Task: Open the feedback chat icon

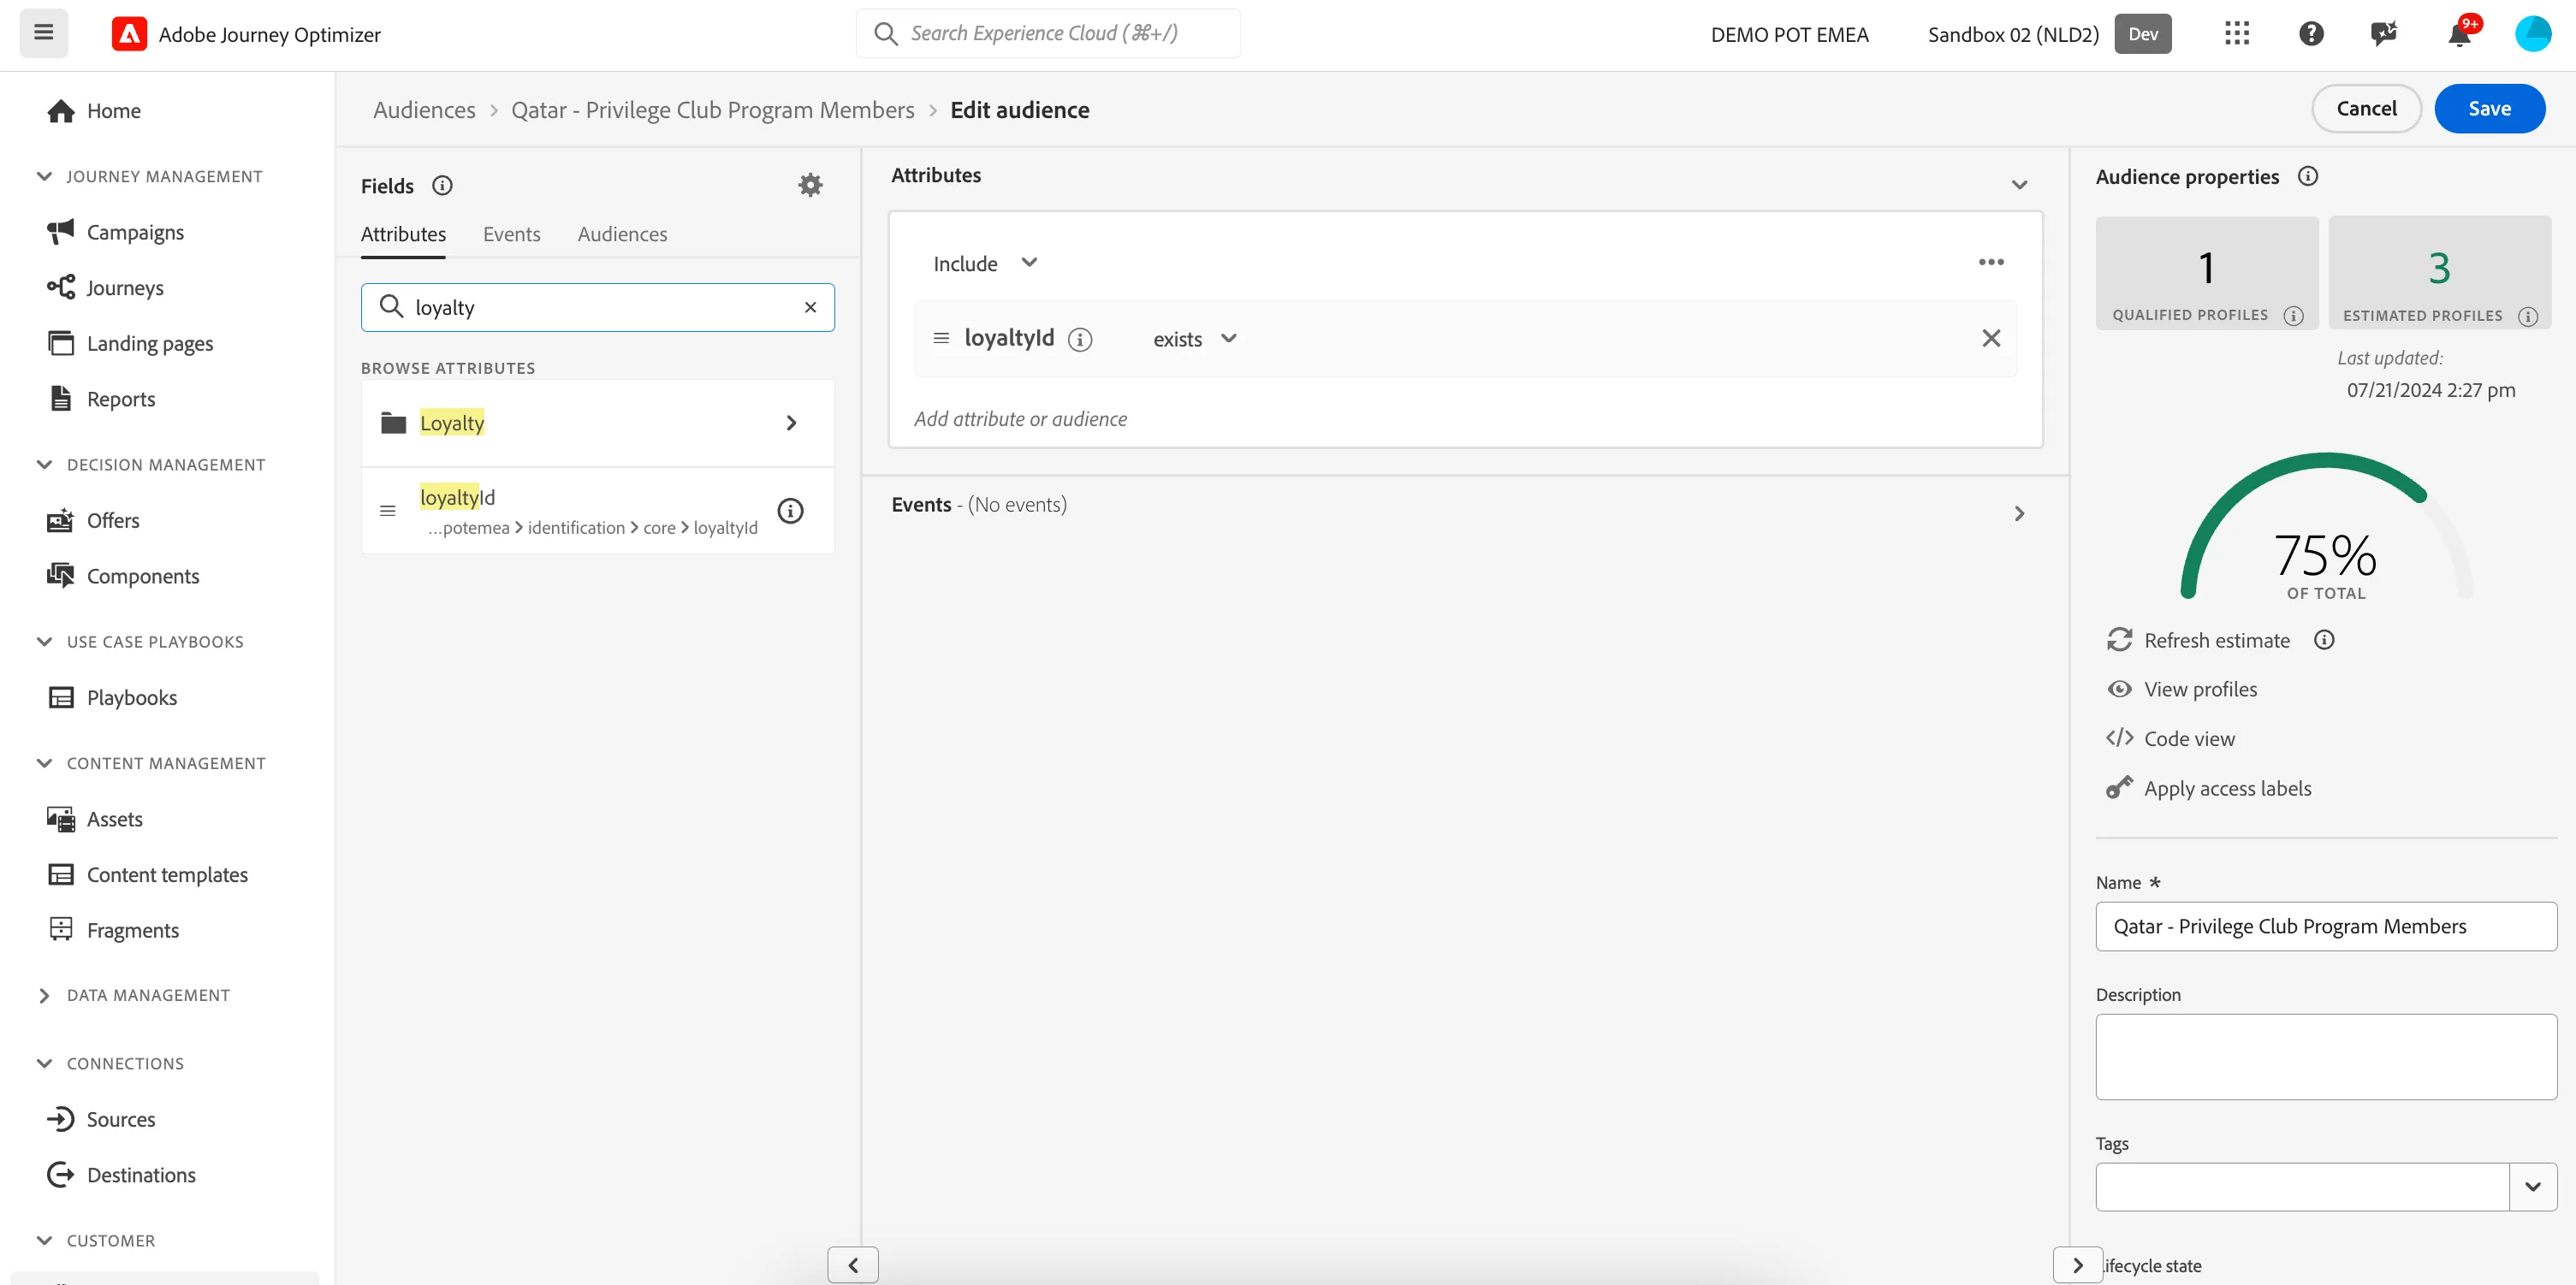Action: 2384,34
